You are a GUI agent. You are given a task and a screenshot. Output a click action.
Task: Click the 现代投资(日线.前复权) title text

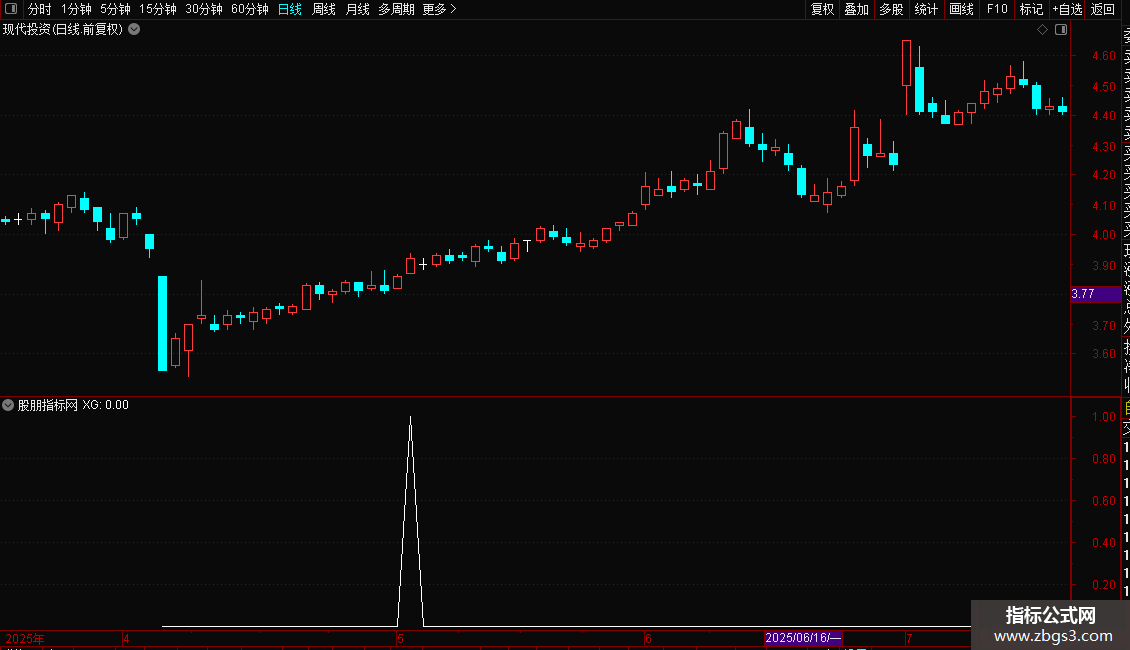pos(63,30)
